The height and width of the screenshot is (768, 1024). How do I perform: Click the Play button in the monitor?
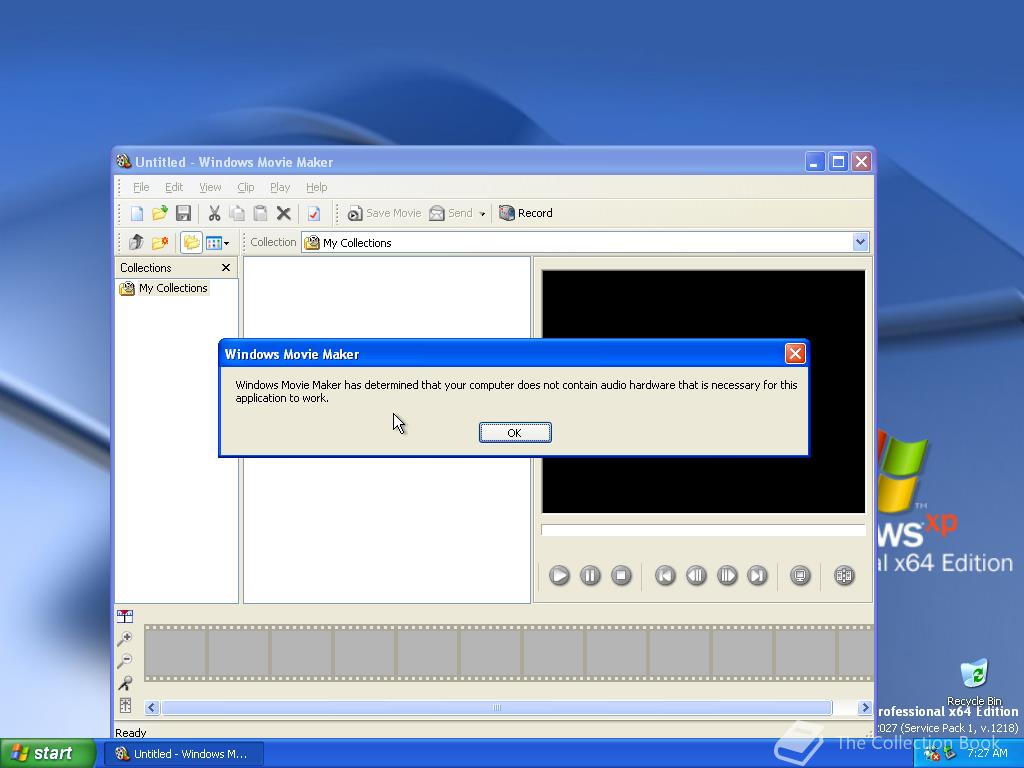pyautogui.click(x=559, y=575)
